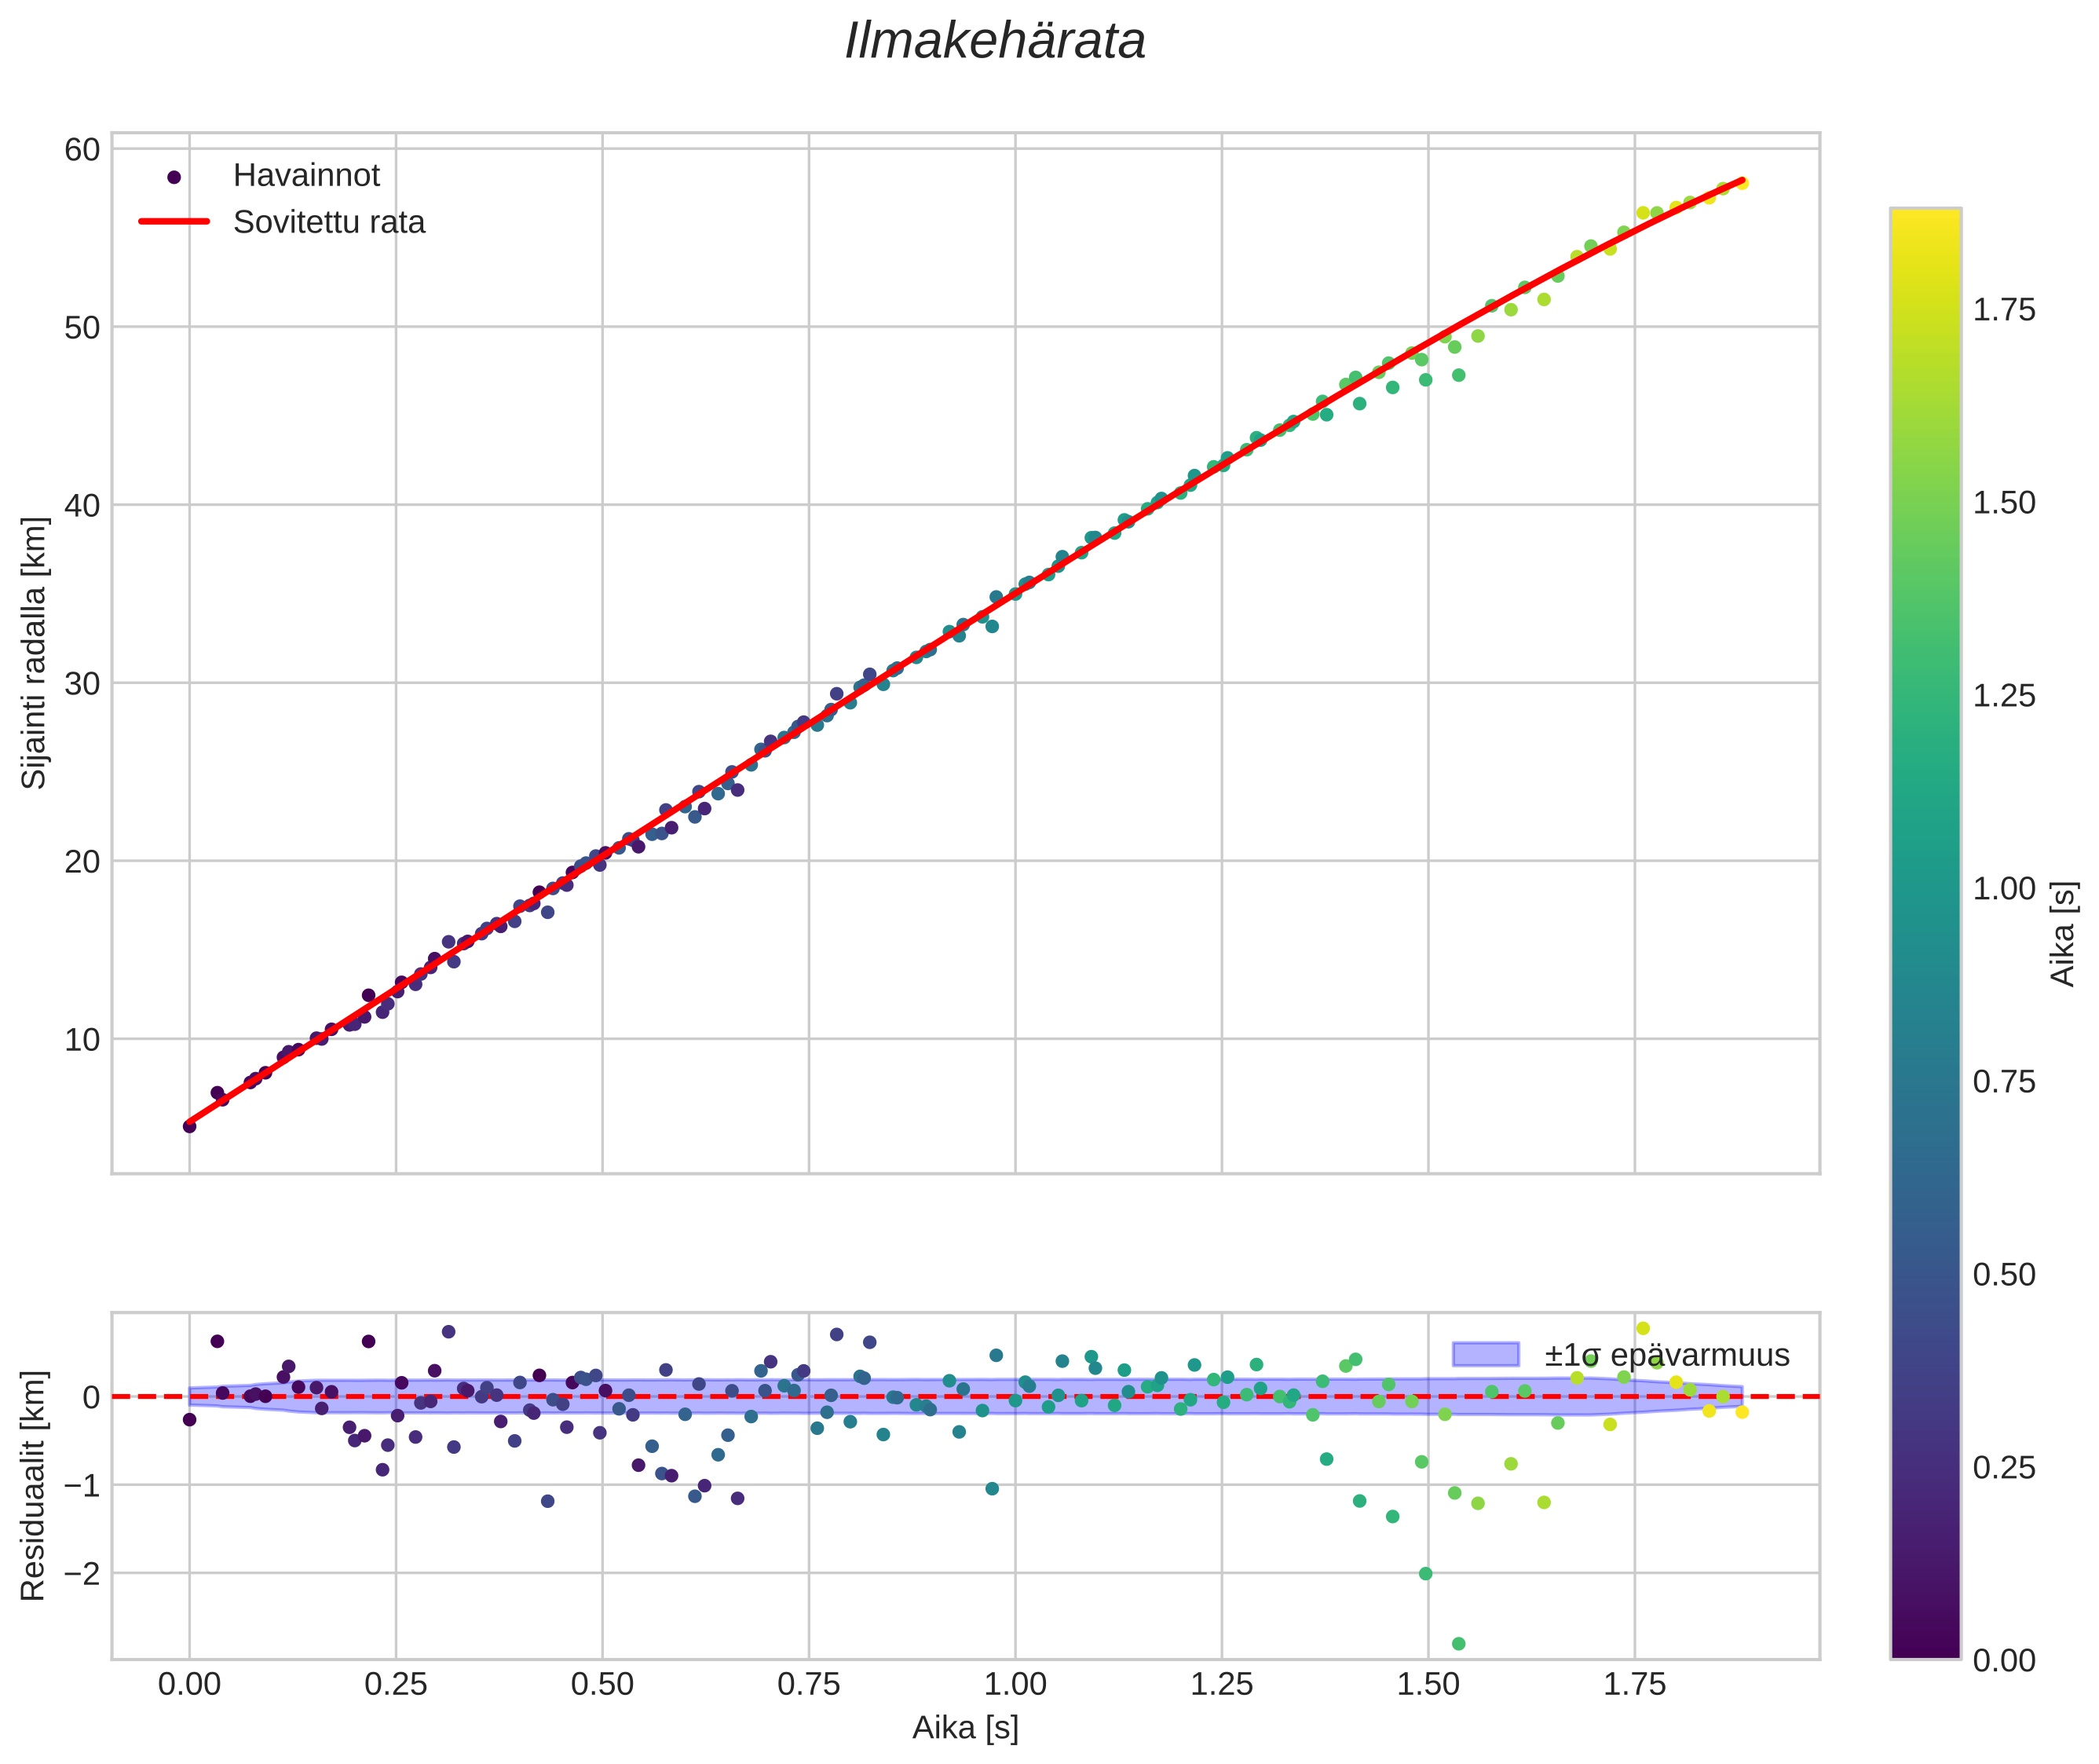2099x1764 pixels.
Task: Click the lowest residual outlier point
Action: (x=1458, y=1644)
